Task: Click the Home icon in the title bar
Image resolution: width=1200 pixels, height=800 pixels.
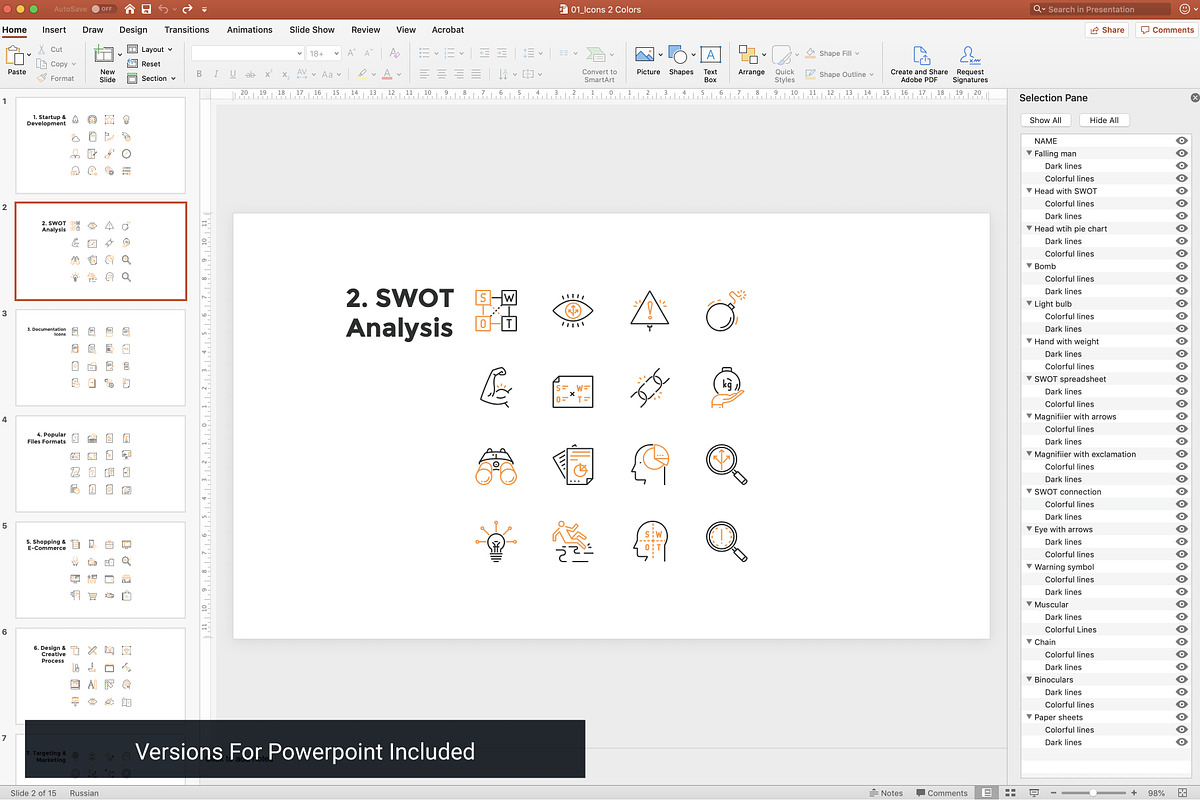Action: pyautogui.click(x=130, y=9)
